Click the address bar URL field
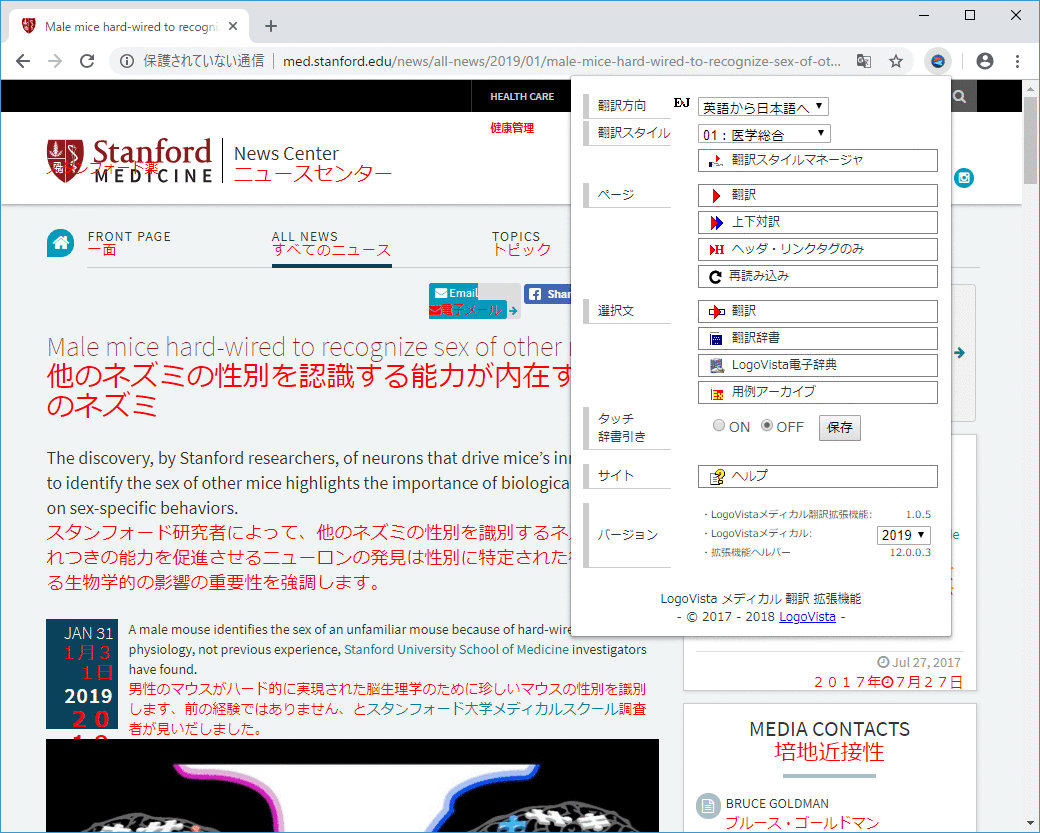 coord(561,61)
